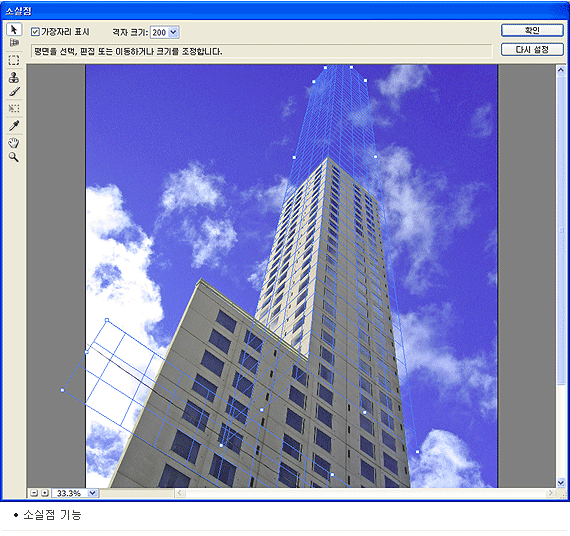Click the 다시 설정 button

[532, 49]
